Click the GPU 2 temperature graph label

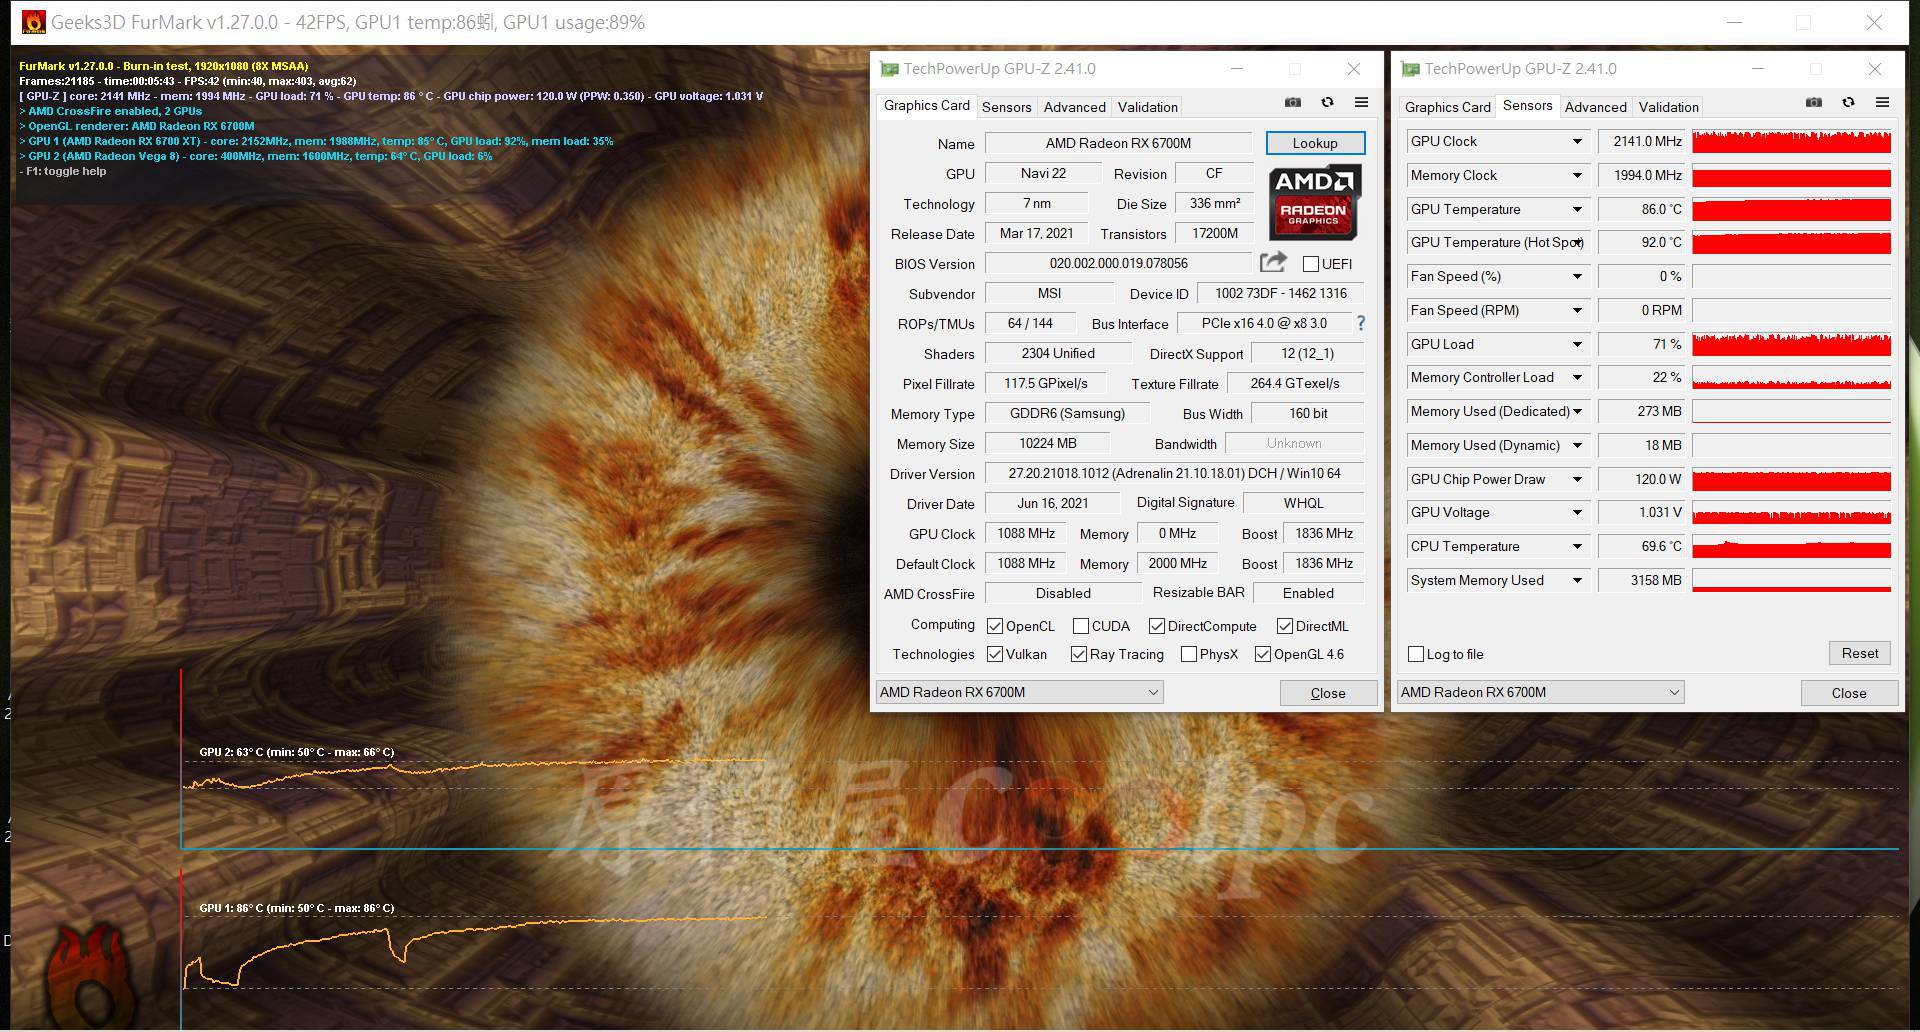297,752
